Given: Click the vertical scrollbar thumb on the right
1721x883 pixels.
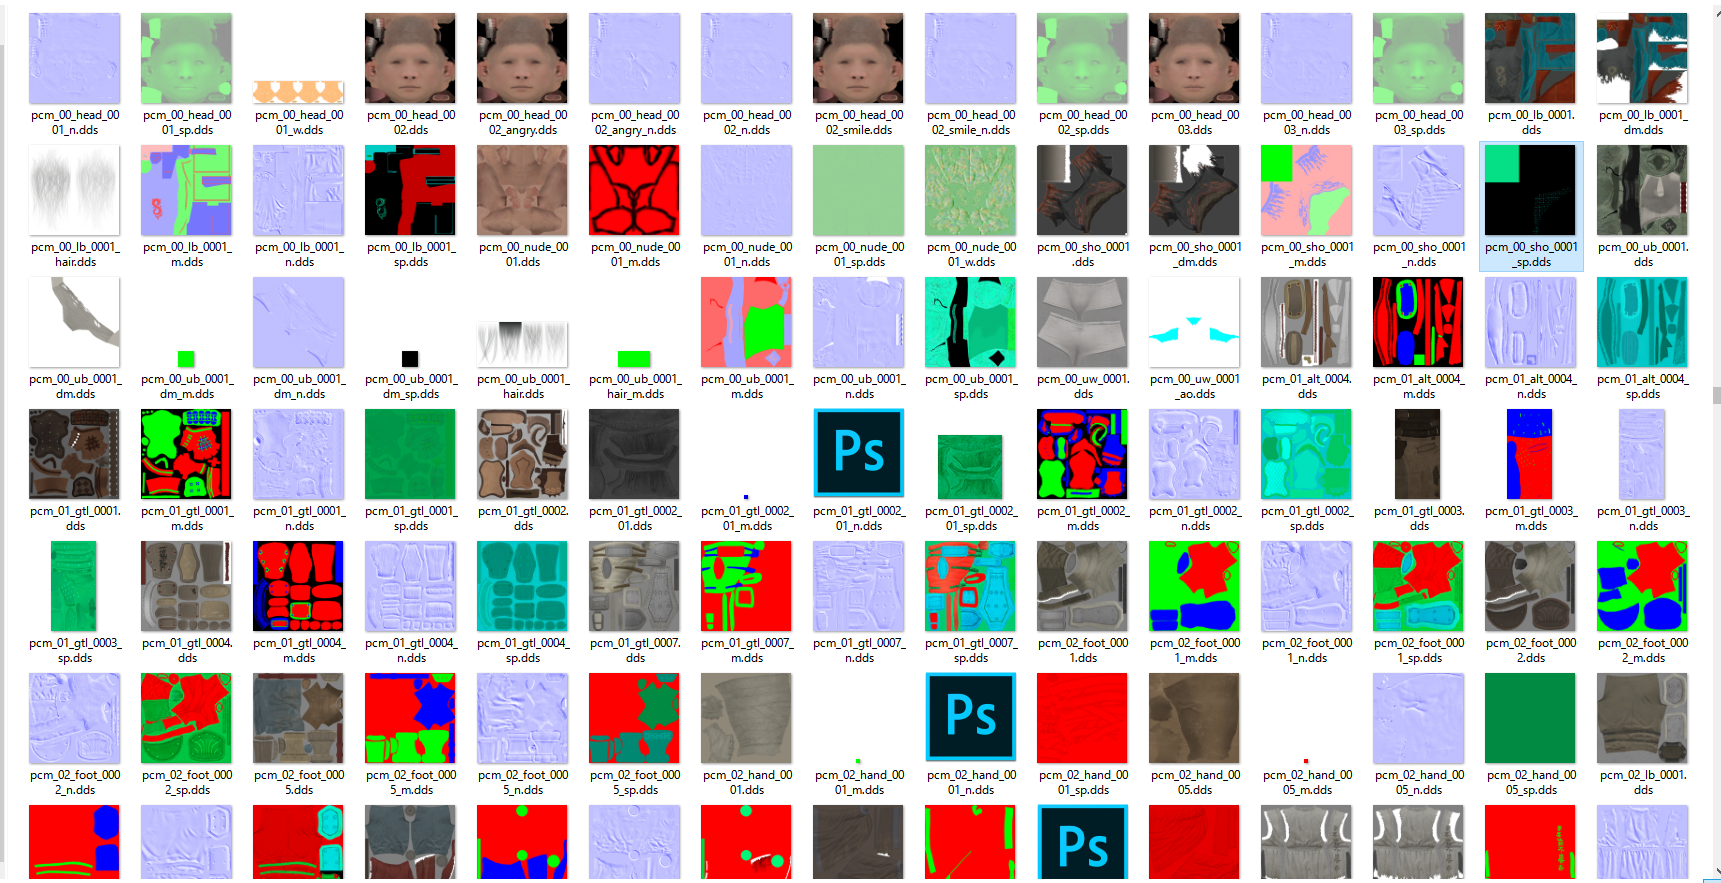Looking at the screenshot, I should 1716,395.
